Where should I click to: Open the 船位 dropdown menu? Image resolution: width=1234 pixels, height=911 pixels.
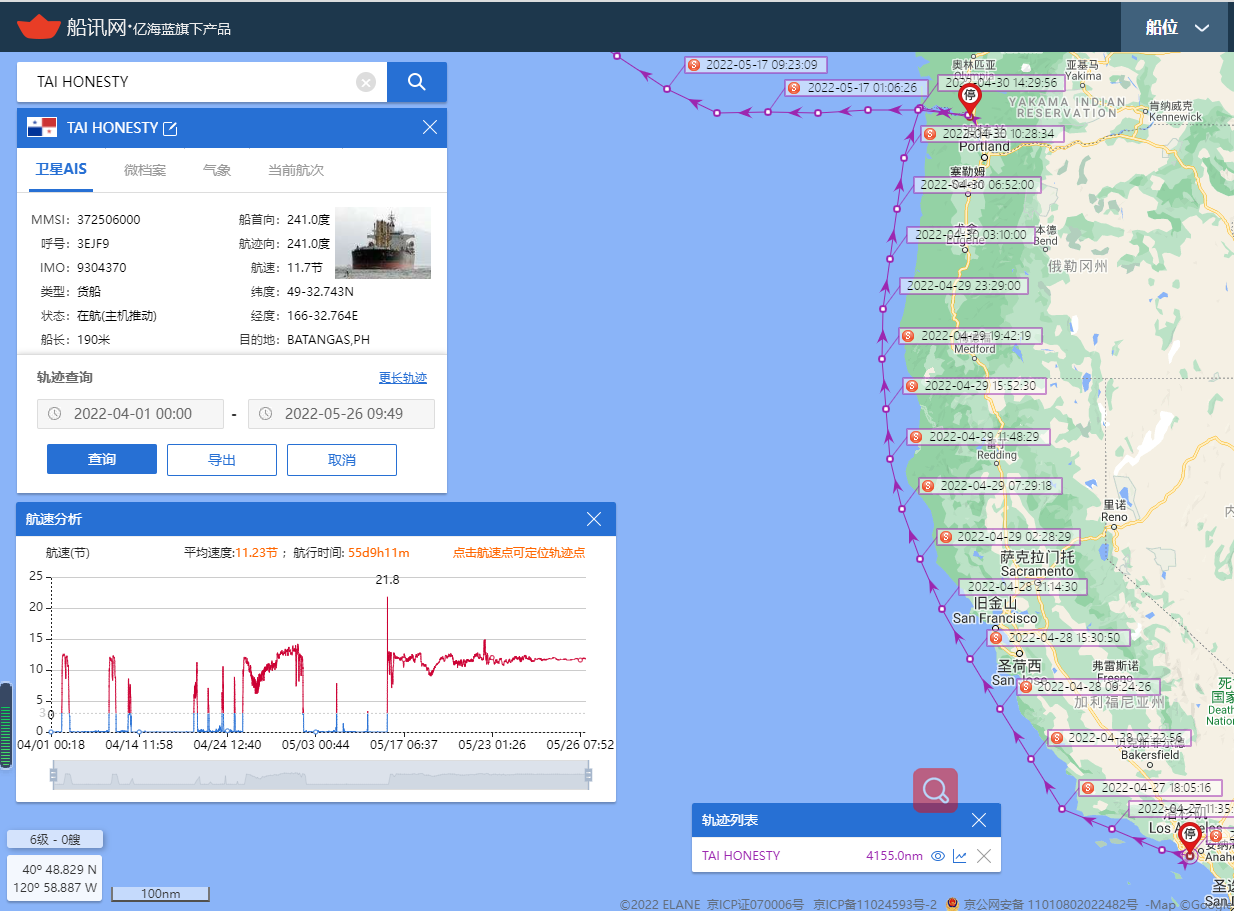[1177, 27]
